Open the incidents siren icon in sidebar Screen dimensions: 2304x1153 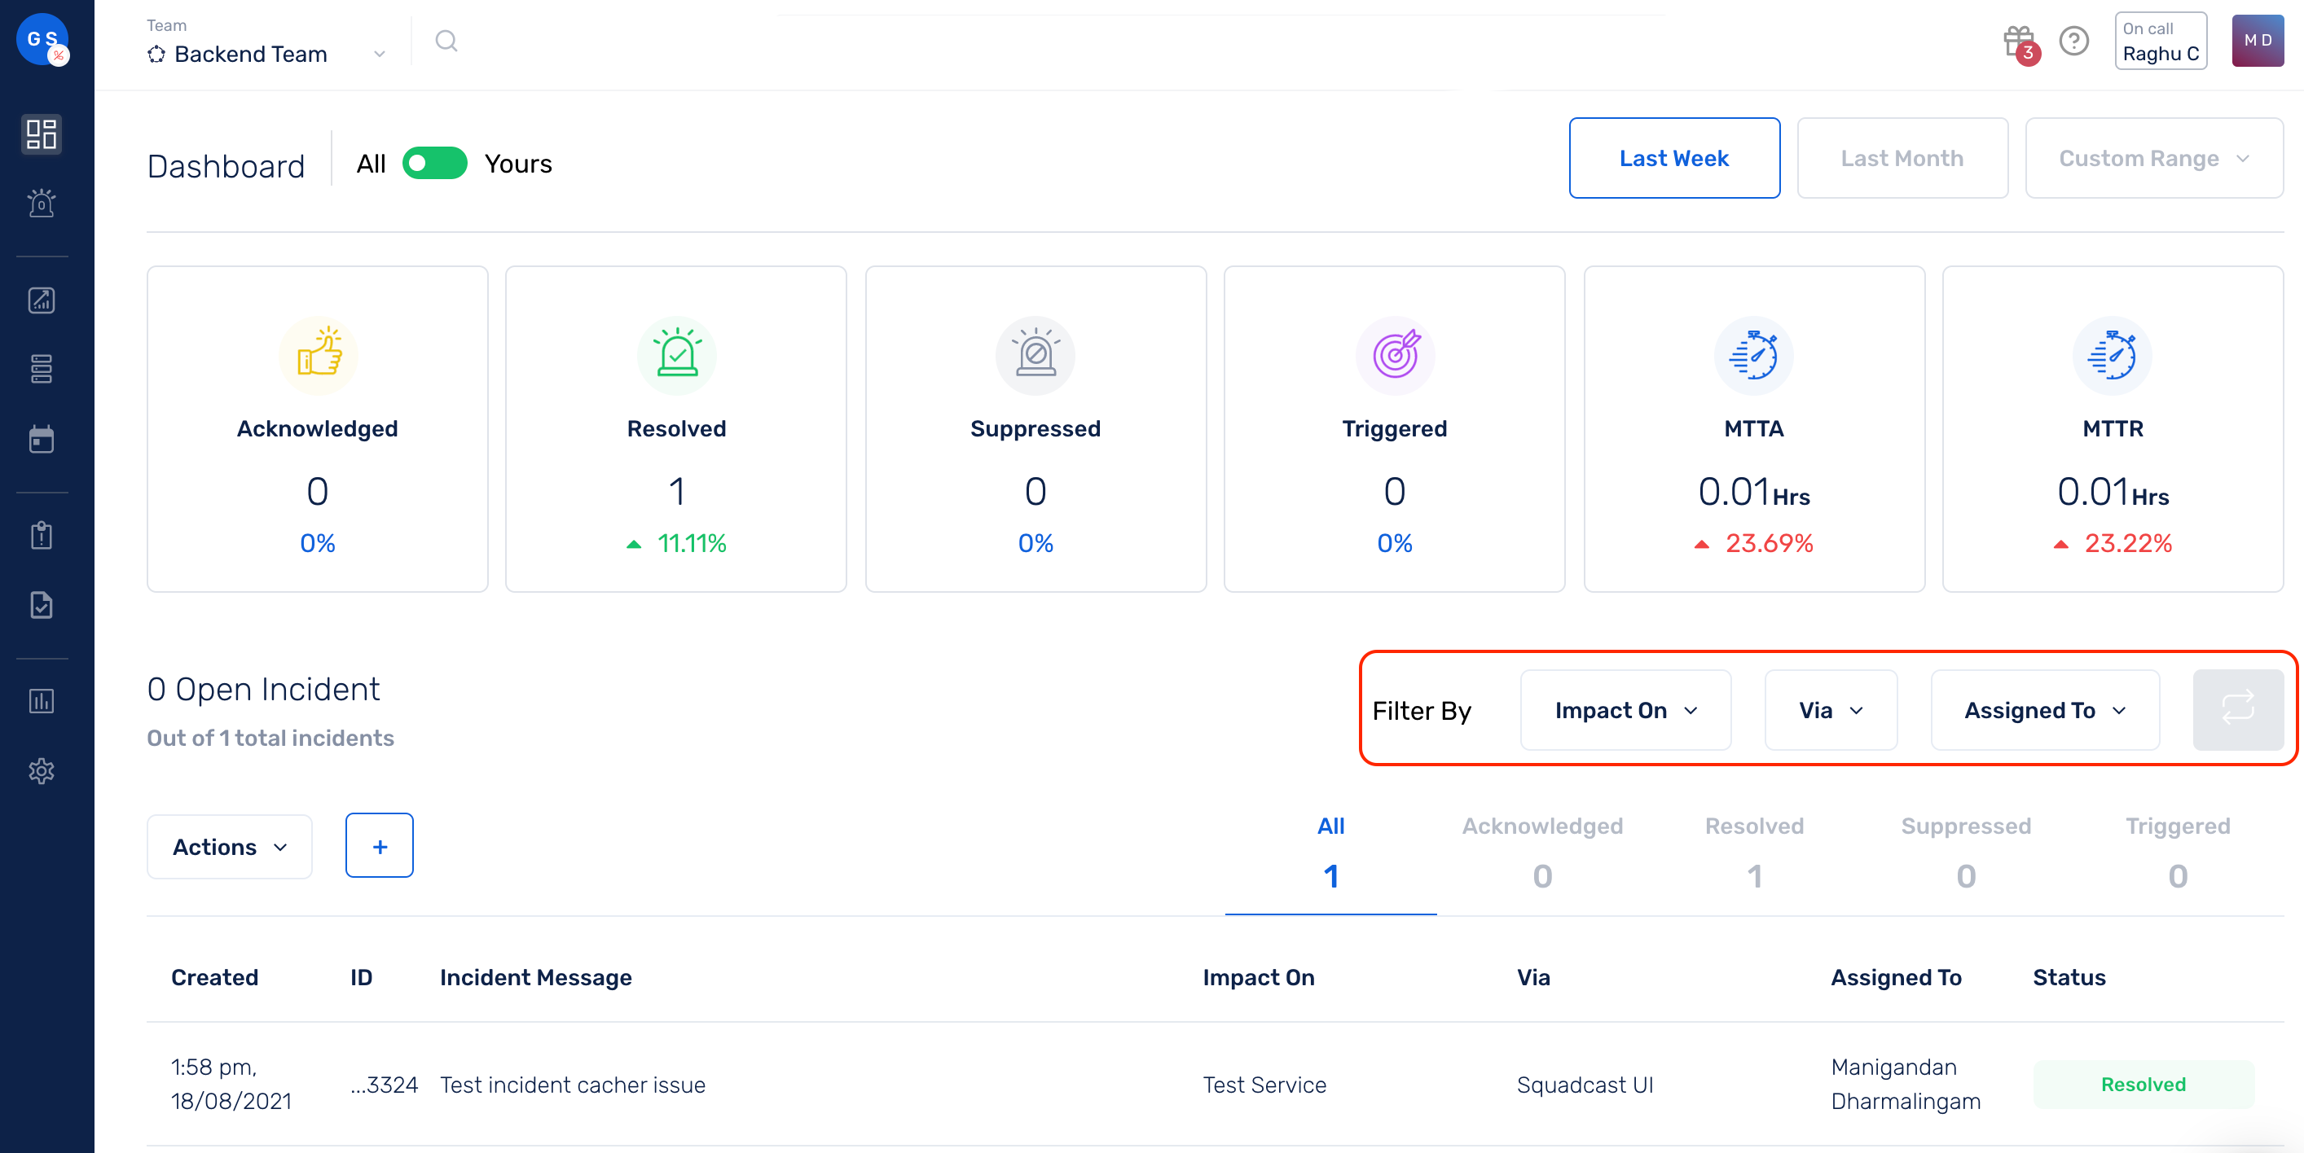(41, 203)
